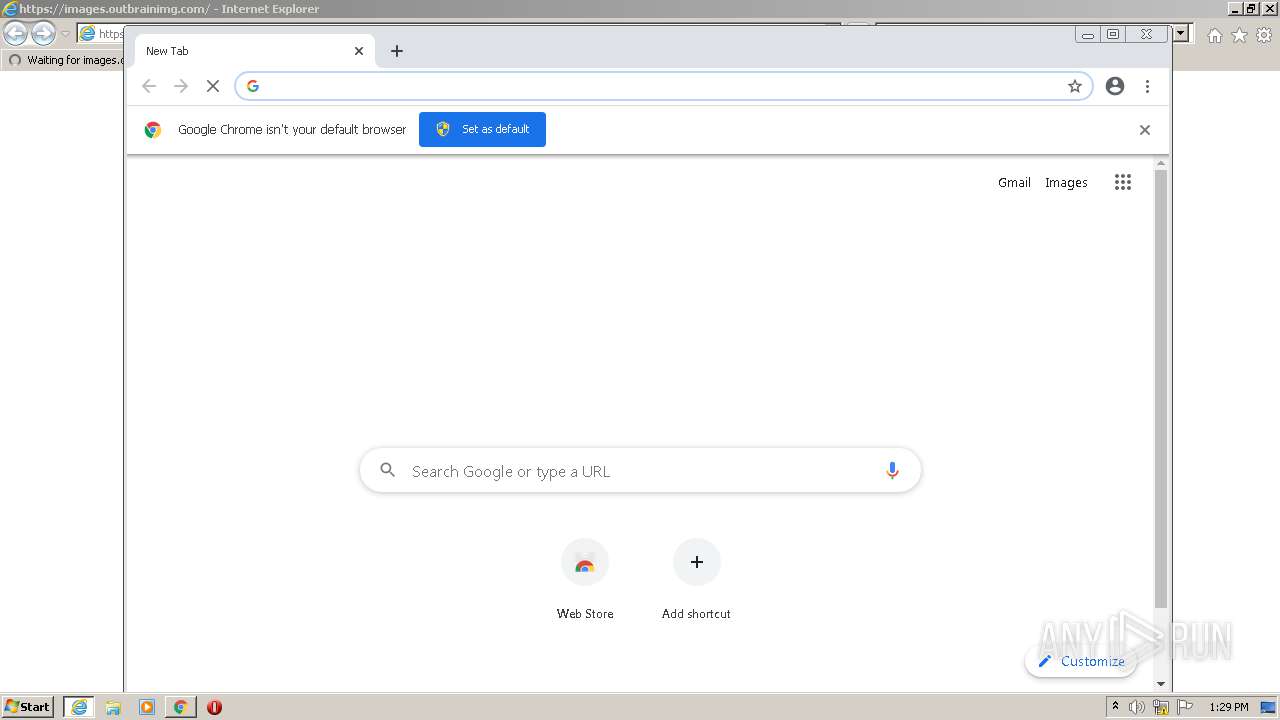Click the Set as default button

pyautogui.click(x=482, y=129)
